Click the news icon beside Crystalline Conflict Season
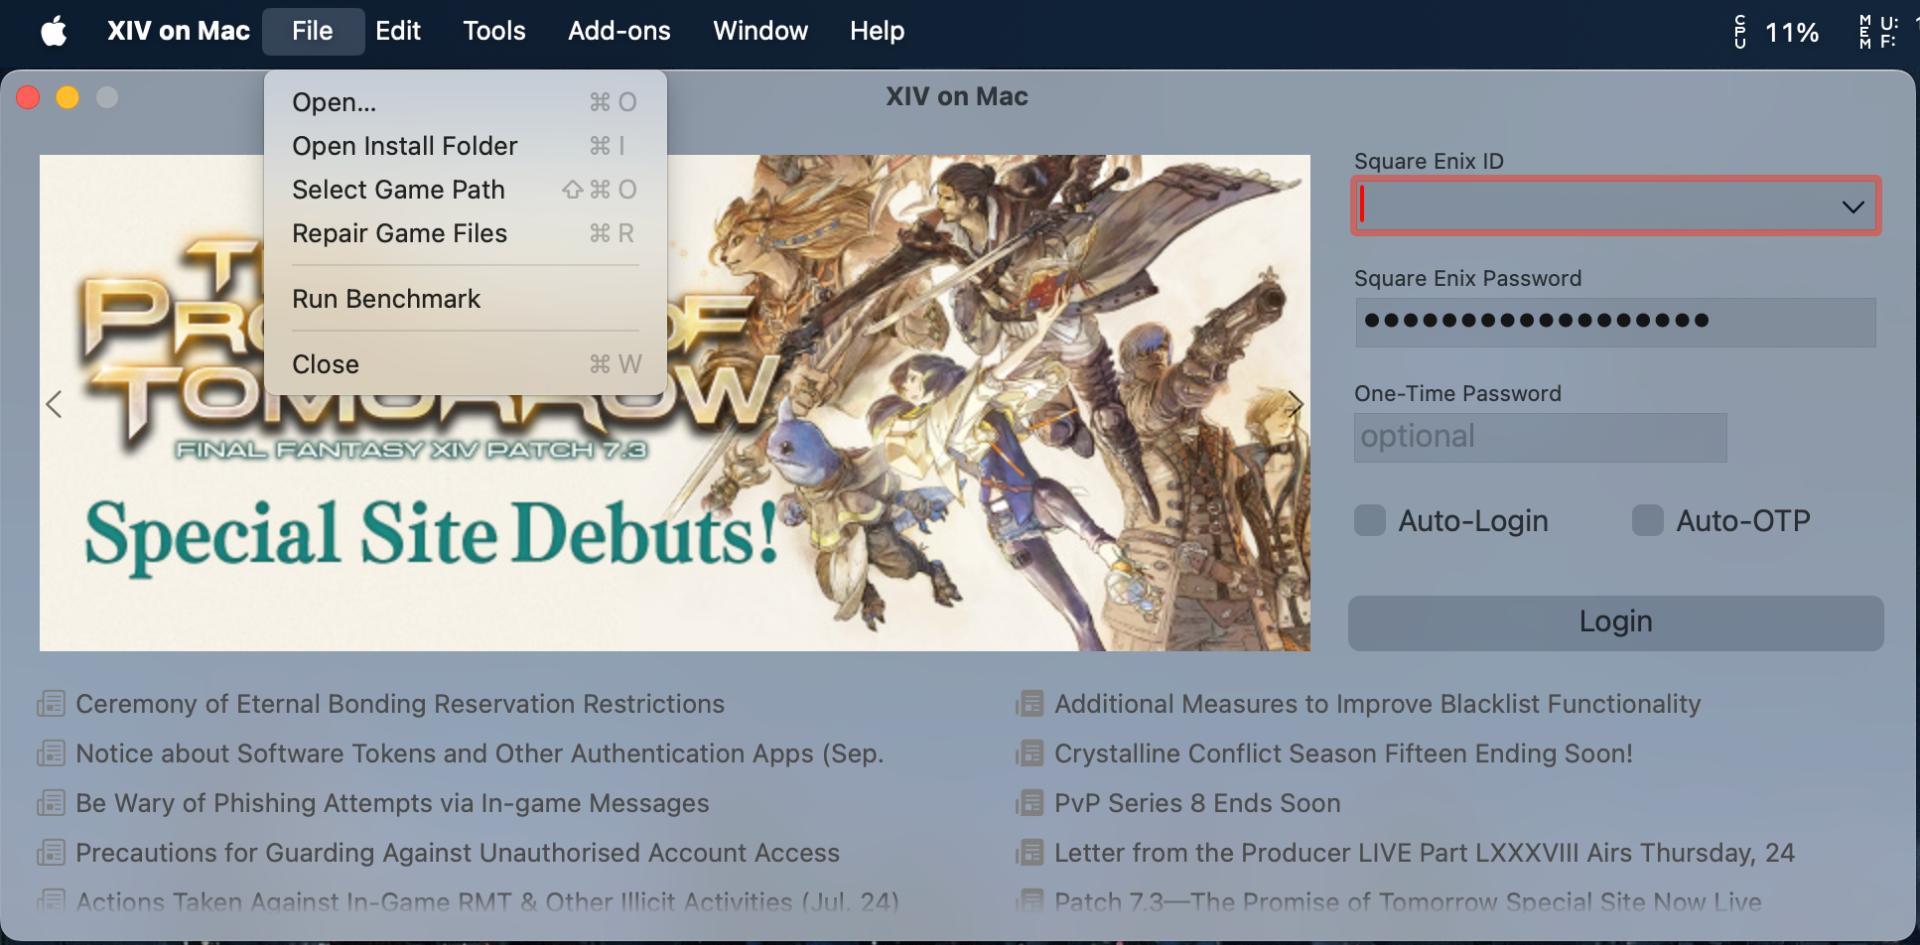The height and width of the screenshot is (945, 1920). click(1029, 754)
